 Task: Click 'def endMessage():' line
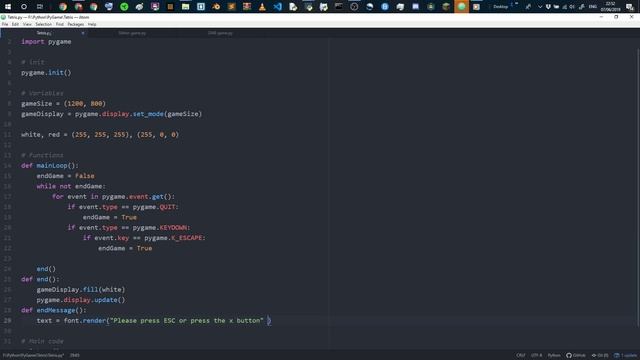[54, 310]
